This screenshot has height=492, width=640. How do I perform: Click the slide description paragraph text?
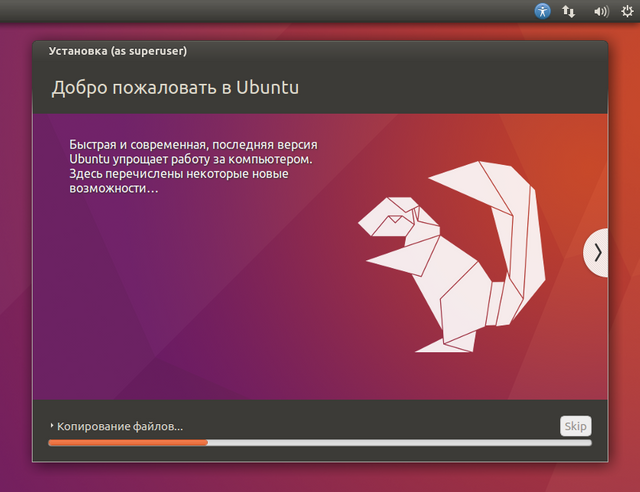click(193, 166)
